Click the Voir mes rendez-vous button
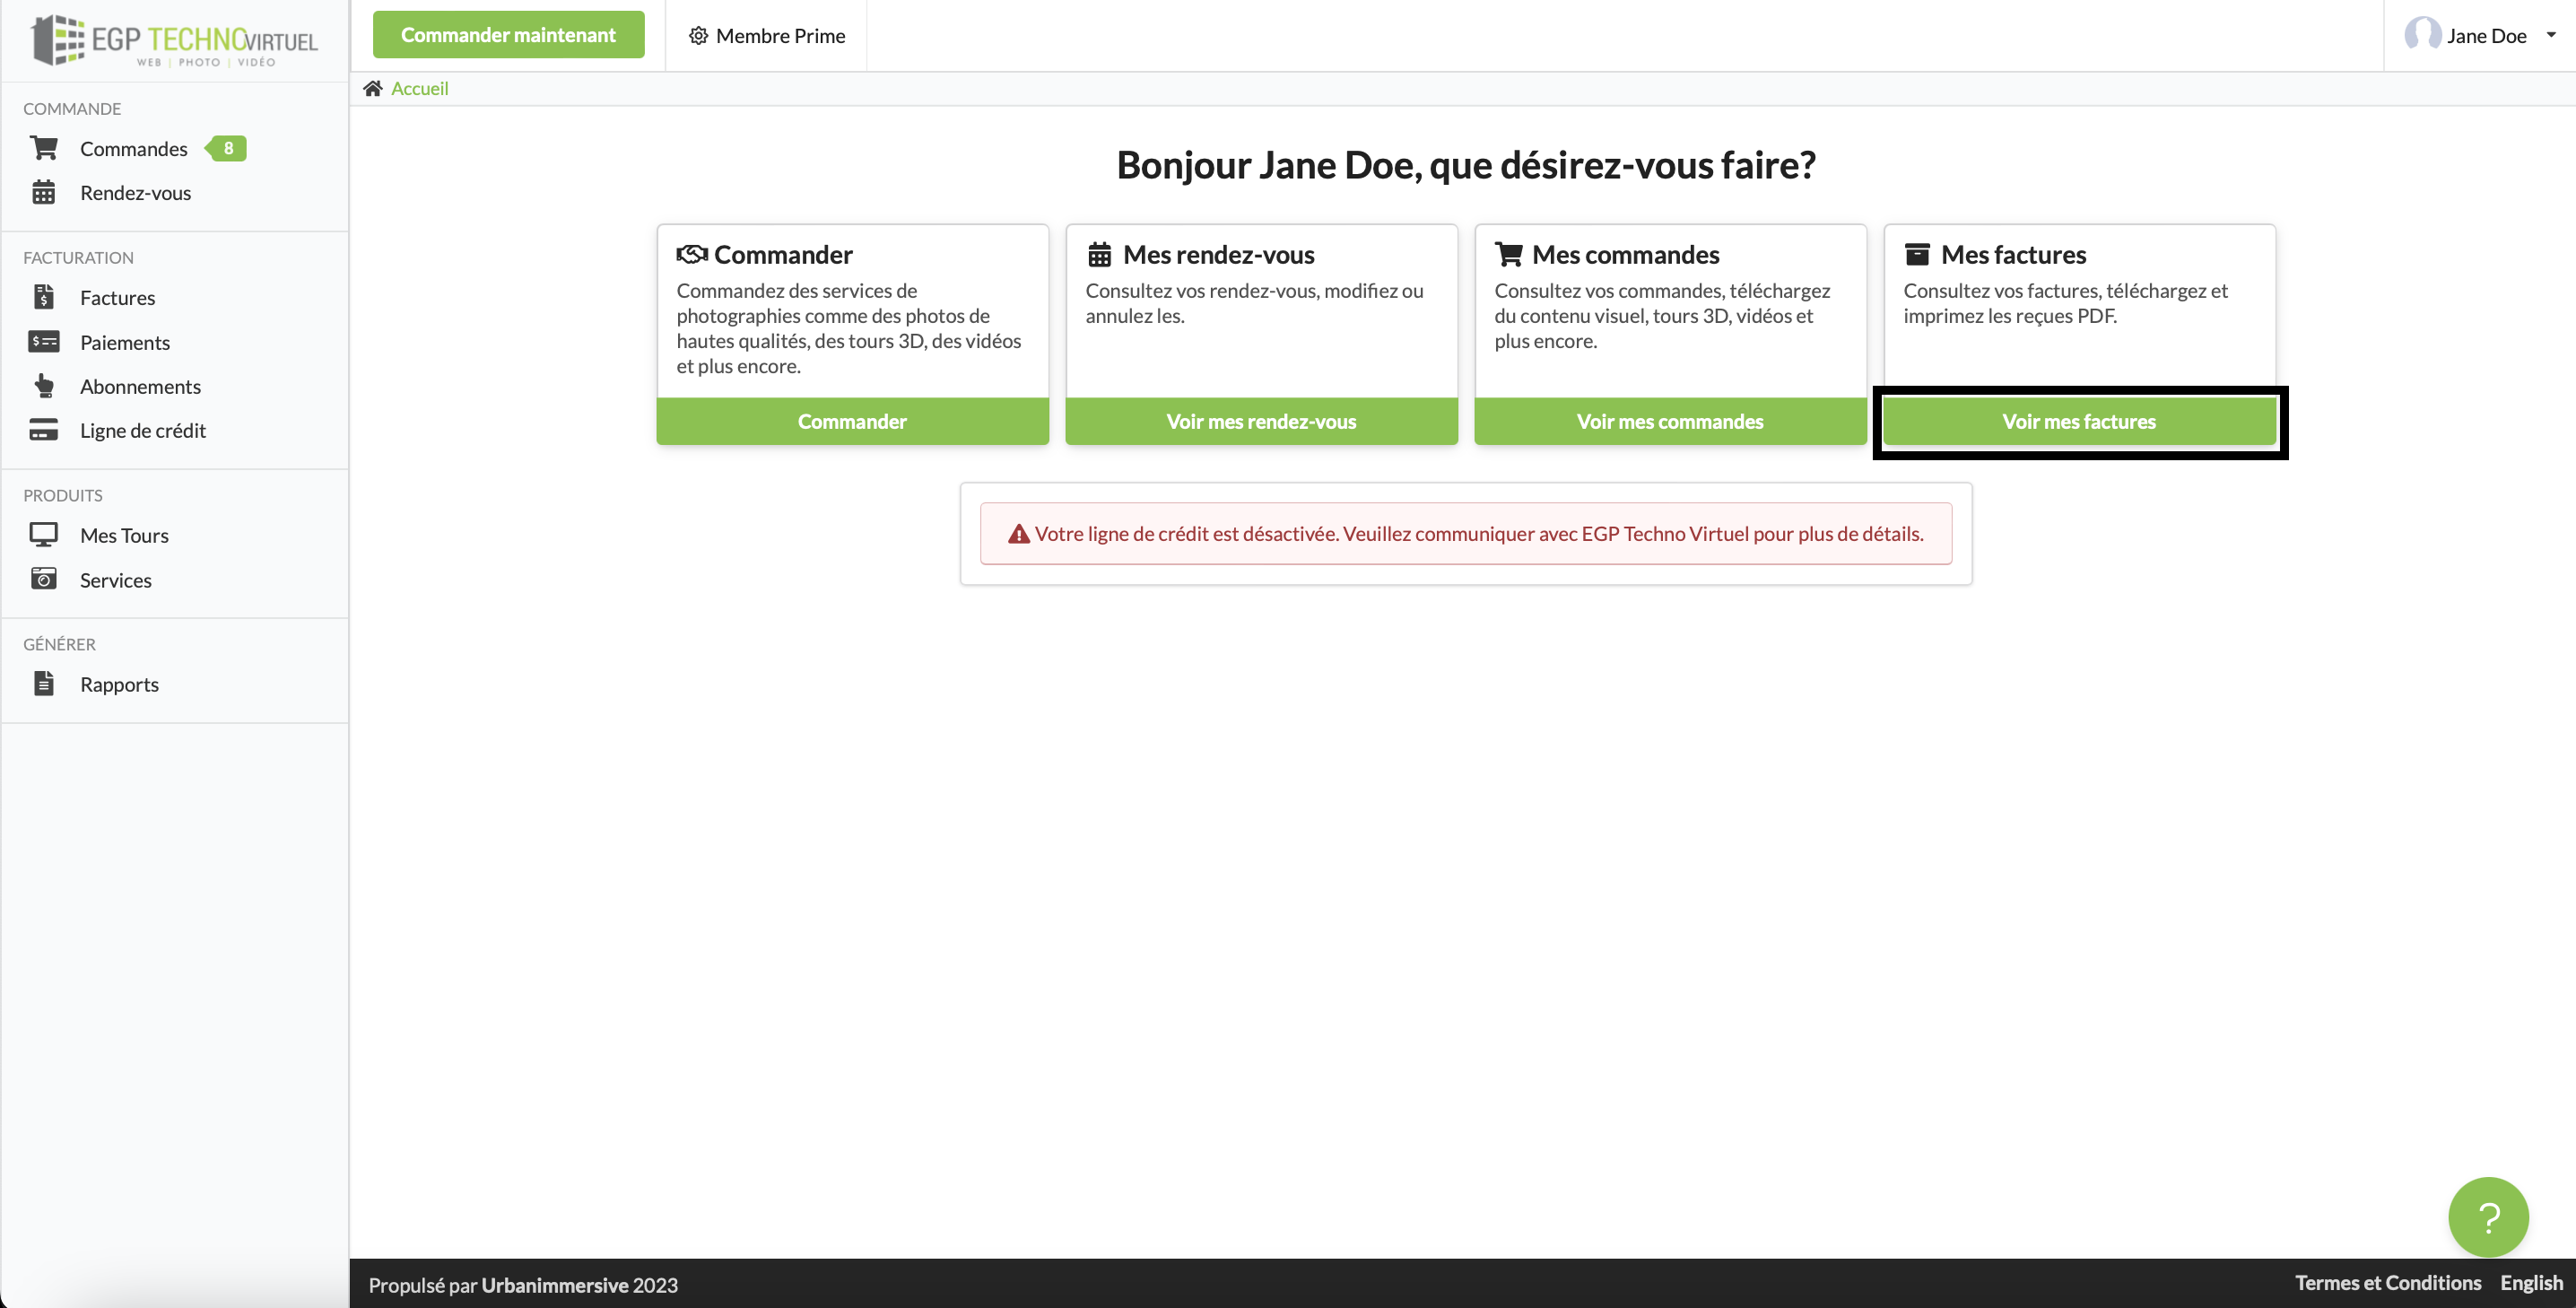This screenshot has width=2576, height=1308. 1260,421
